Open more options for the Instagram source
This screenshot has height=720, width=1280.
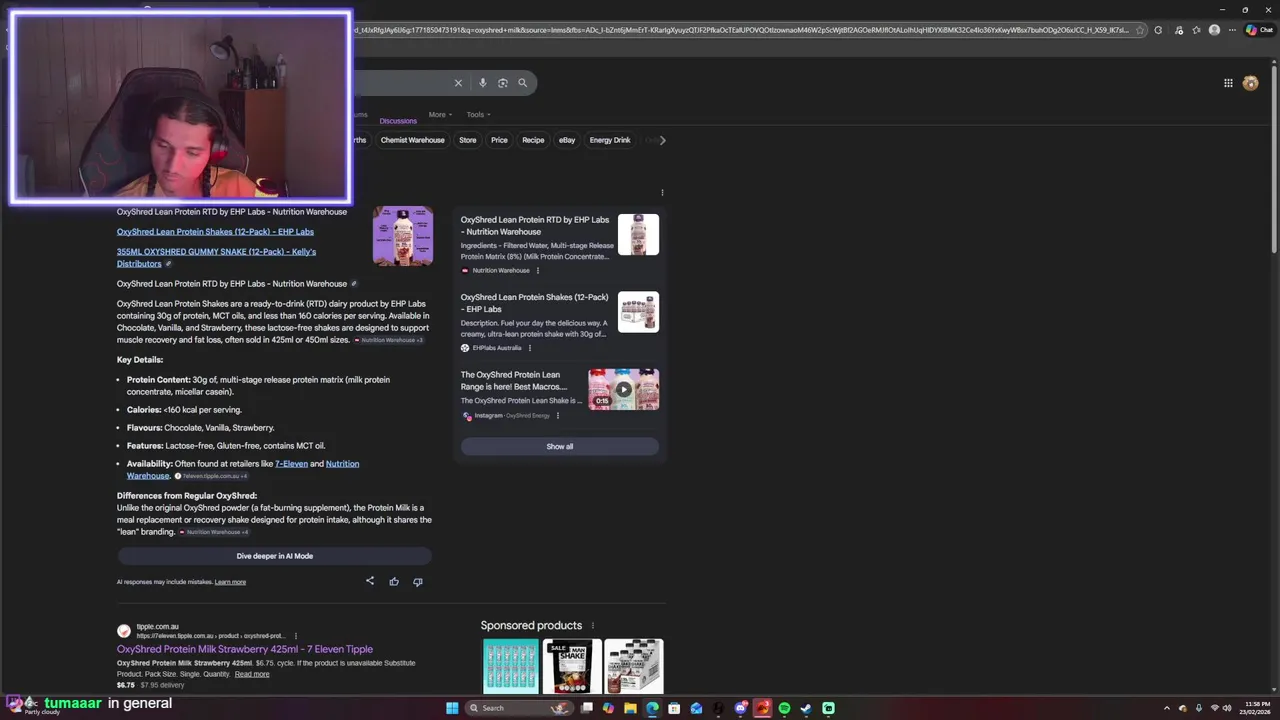[x=557, y=415]
